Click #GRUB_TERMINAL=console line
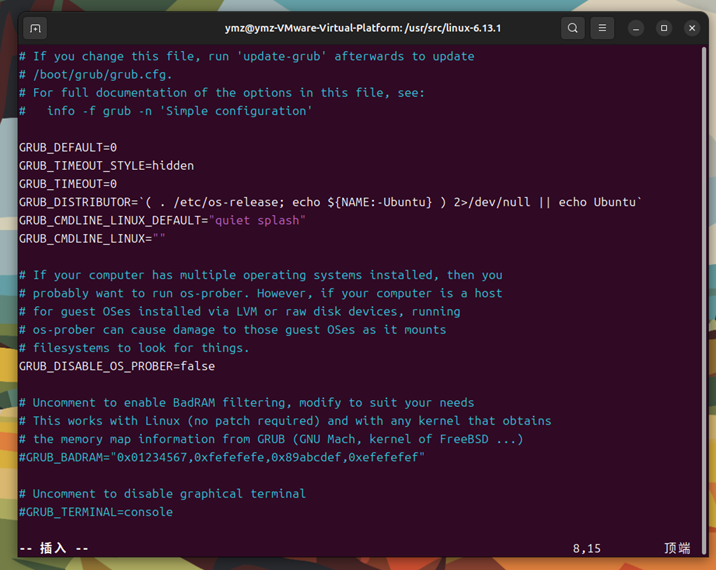The height and width of the screenshot is (570, 716). pyautogui.click(x=96, y=512)
